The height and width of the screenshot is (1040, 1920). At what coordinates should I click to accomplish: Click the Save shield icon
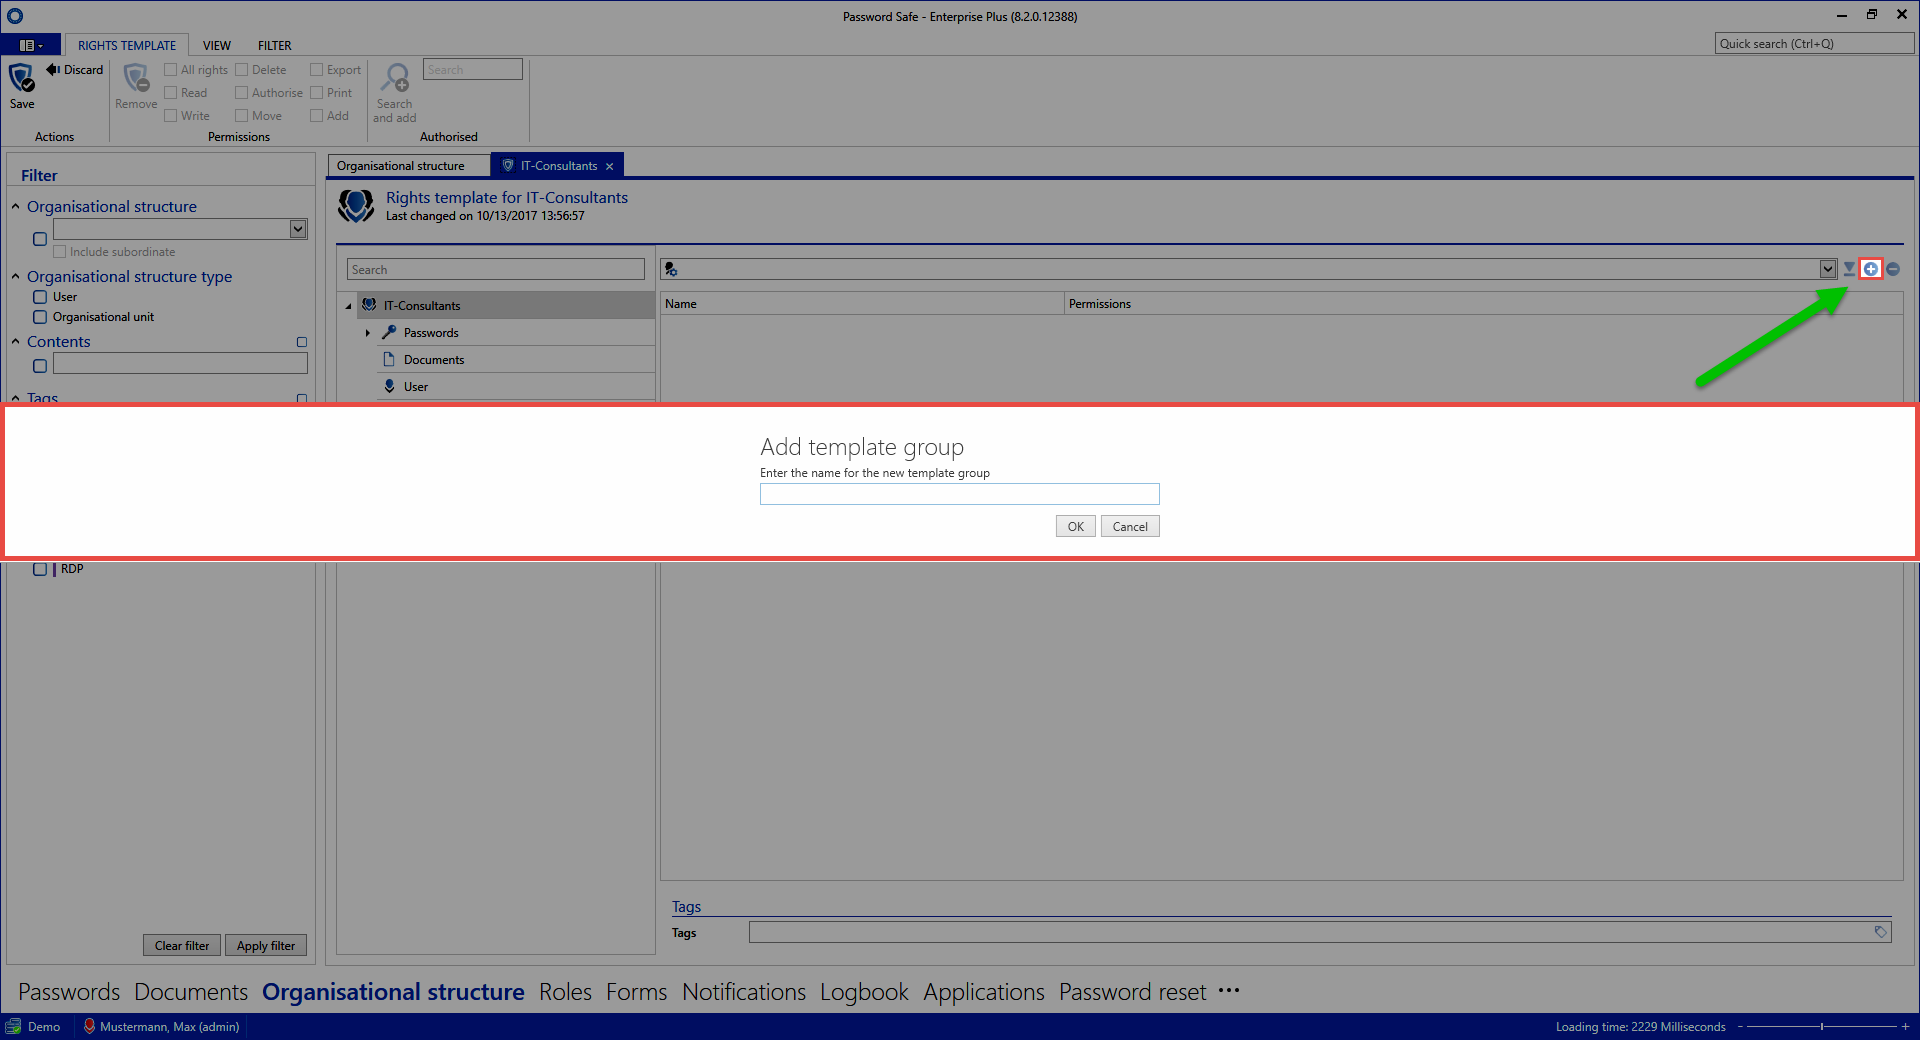(21, 78)
